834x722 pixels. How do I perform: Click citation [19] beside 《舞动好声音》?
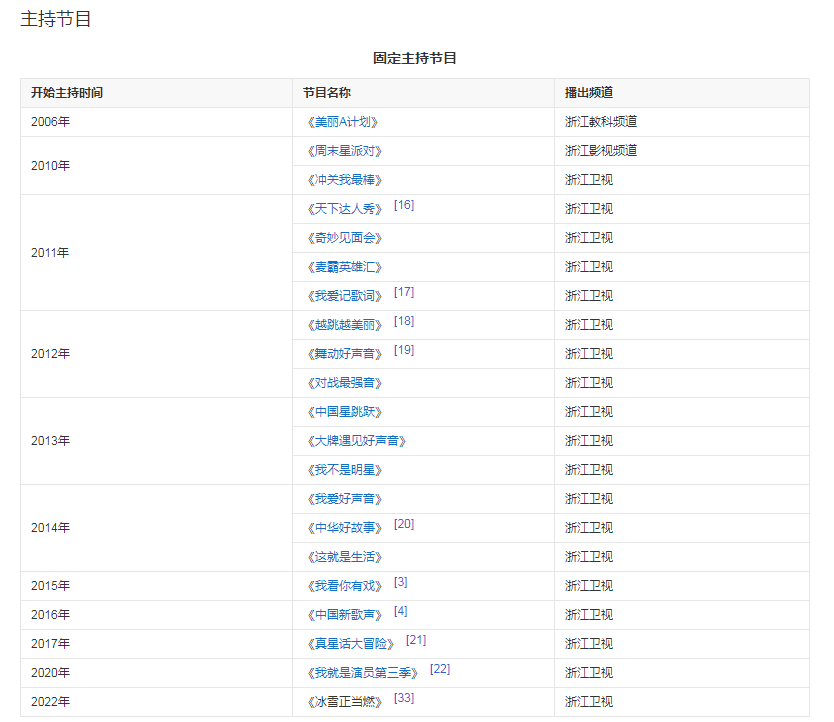(x=404, y=350)
